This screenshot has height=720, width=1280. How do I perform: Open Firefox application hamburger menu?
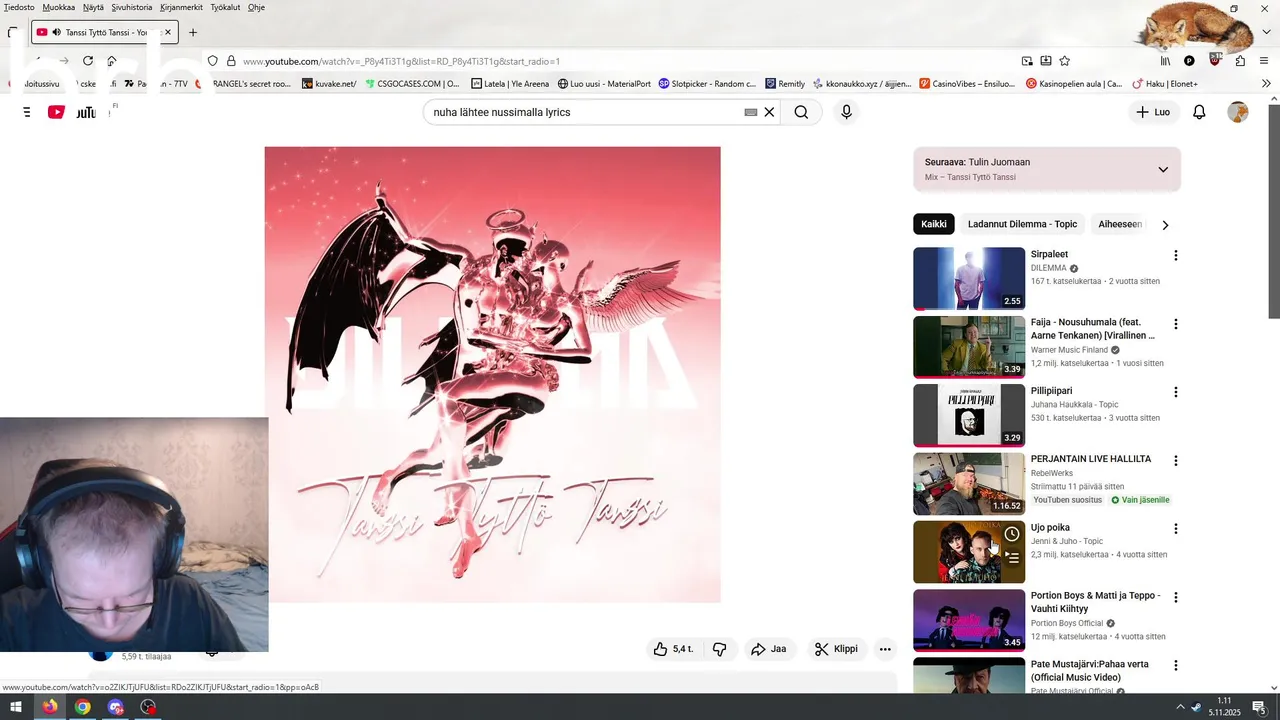point(1265,61)
